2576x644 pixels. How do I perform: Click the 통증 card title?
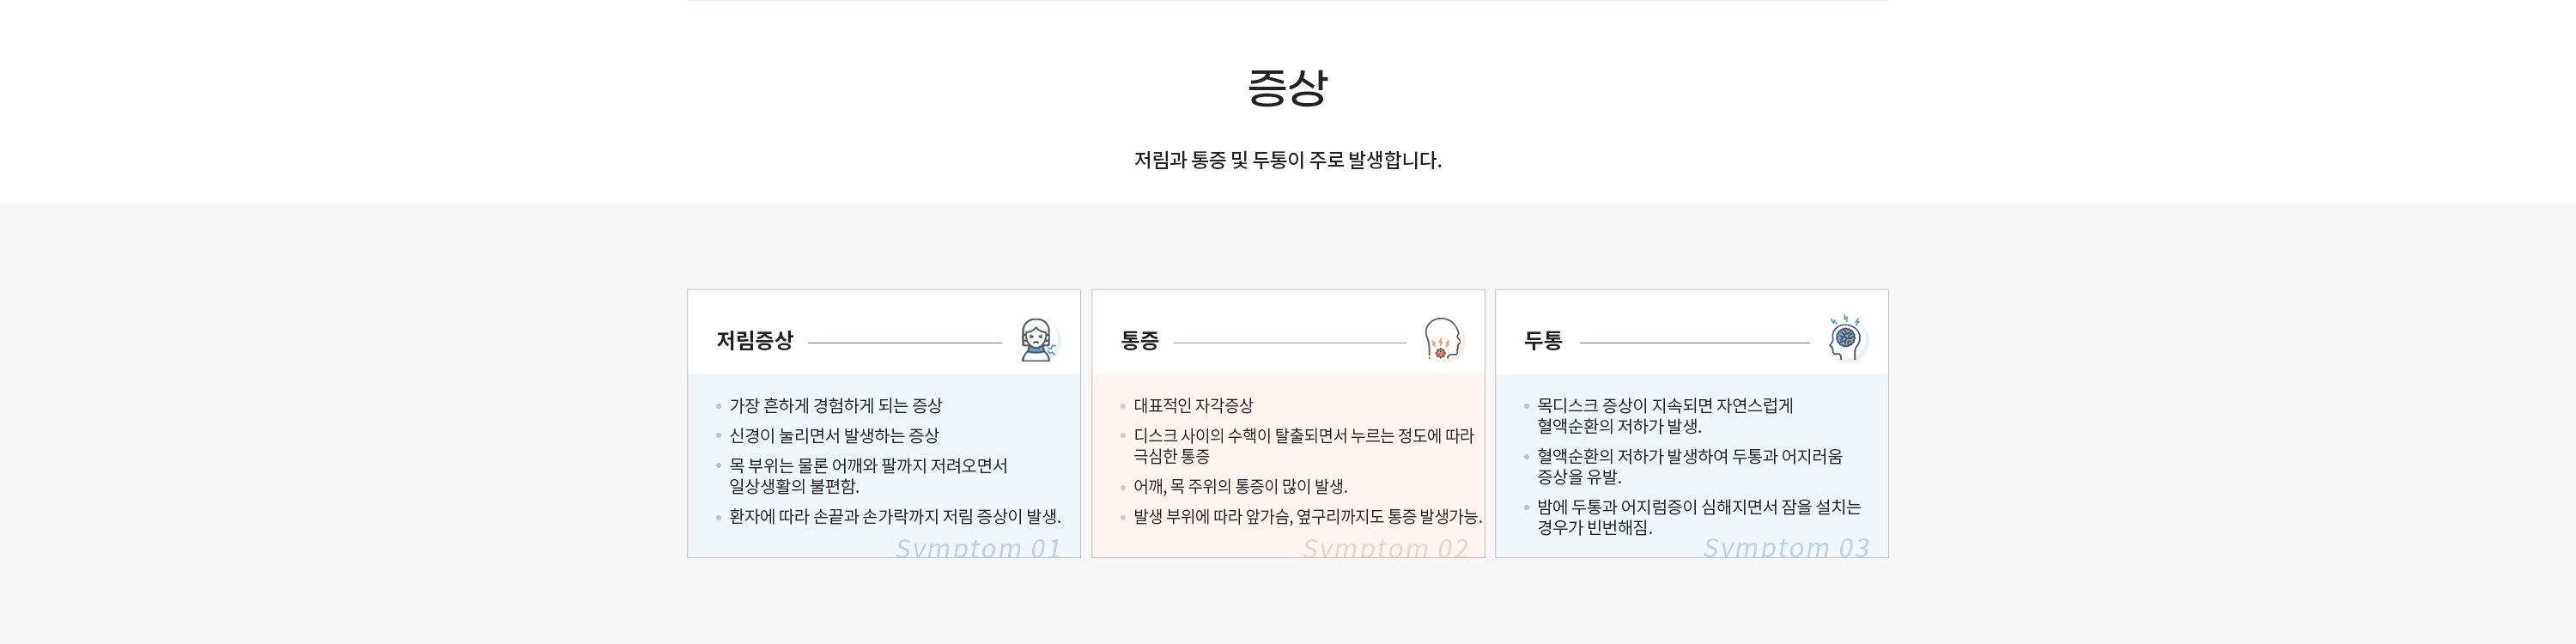pyautogui.click(x=1139, y=341)
